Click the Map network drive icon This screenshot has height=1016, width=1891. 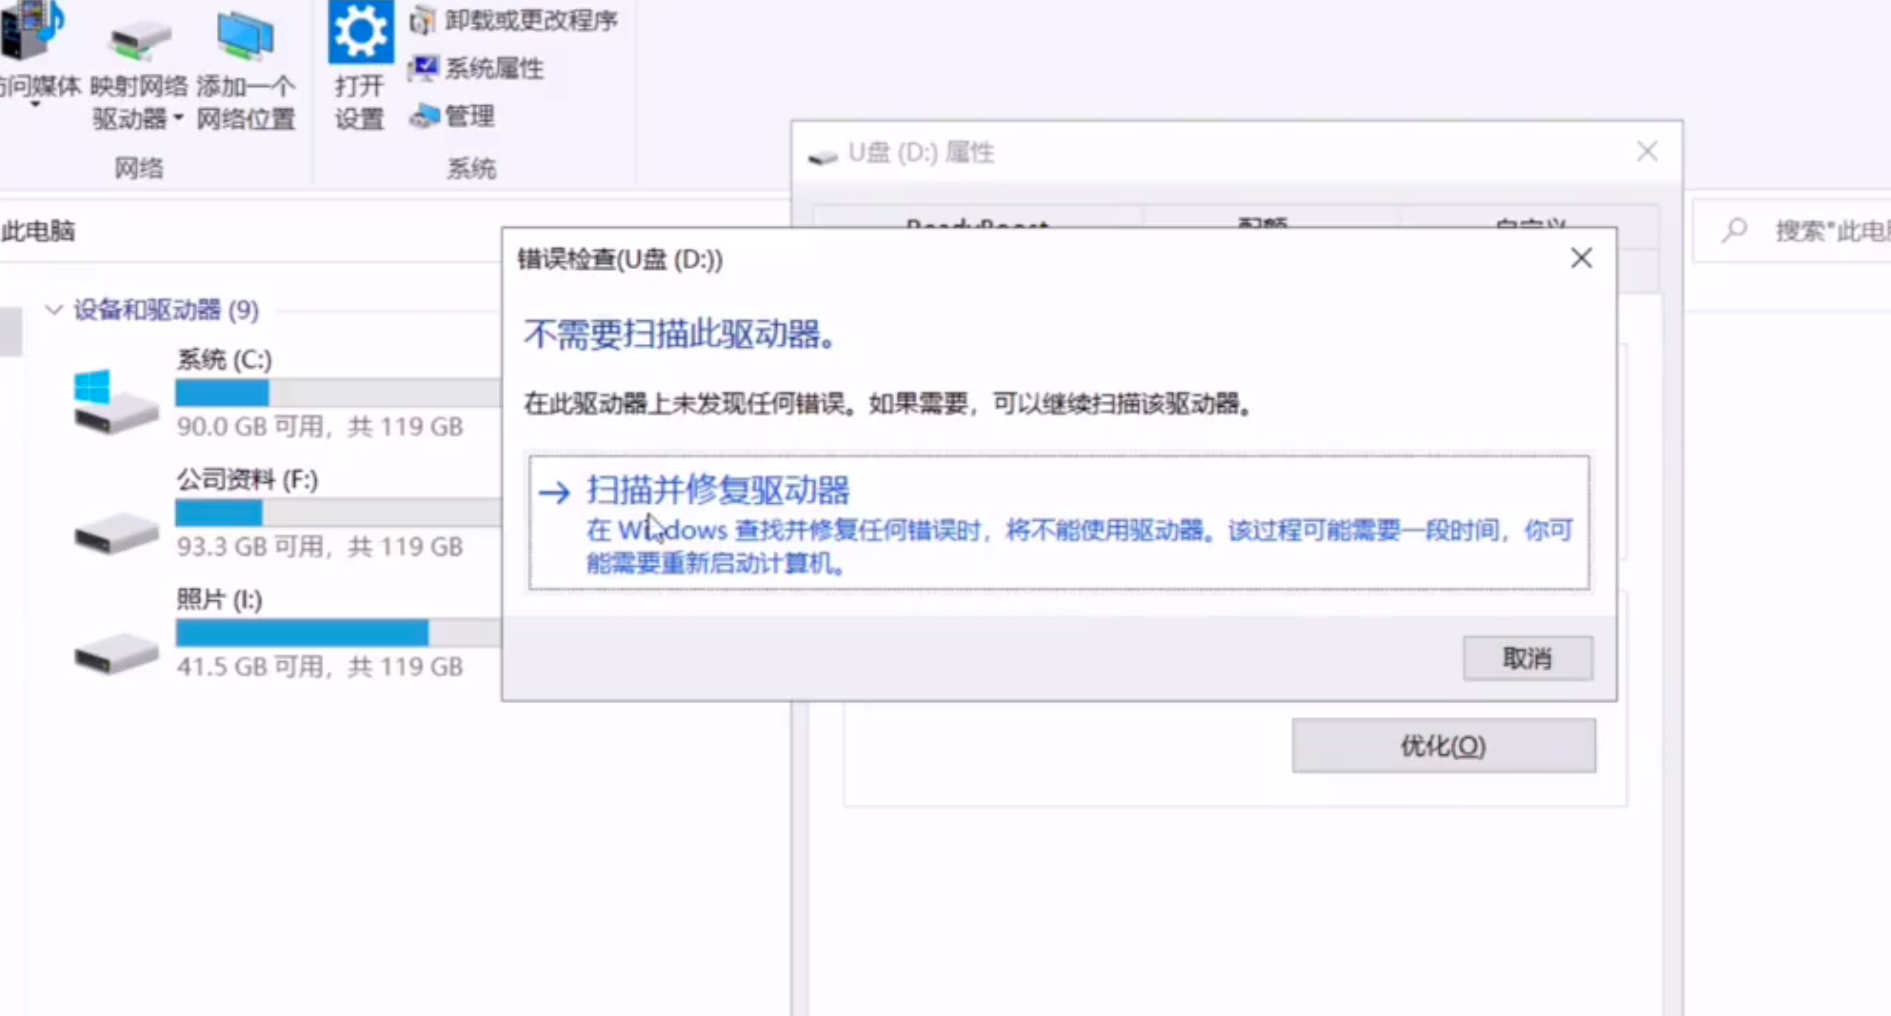point(139,38)
